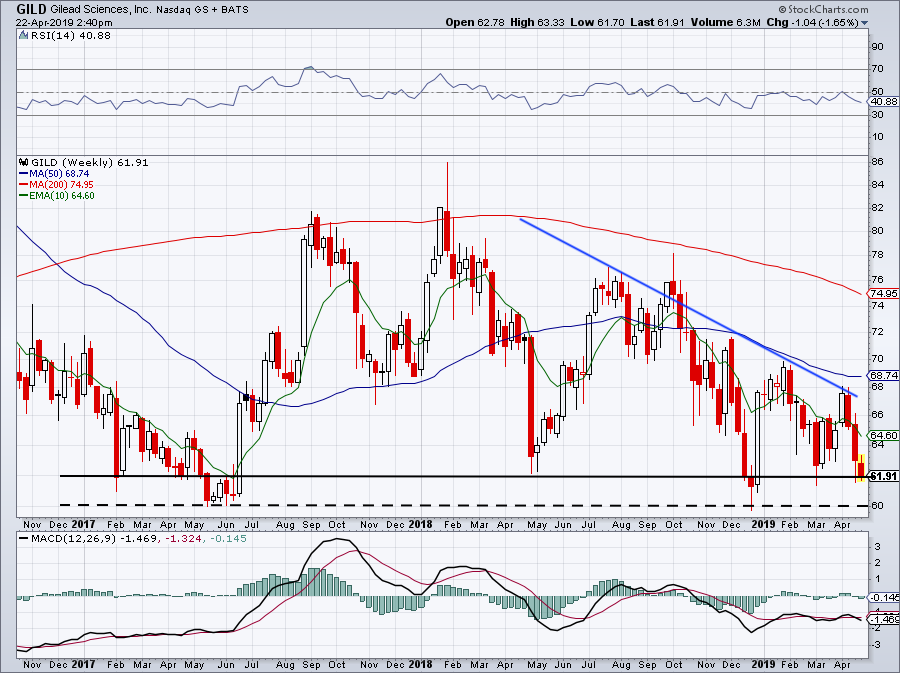The image size is (900, 673).
Task: Click the 2018 label on the bottom MACD date axis
Action: (420, 665)
